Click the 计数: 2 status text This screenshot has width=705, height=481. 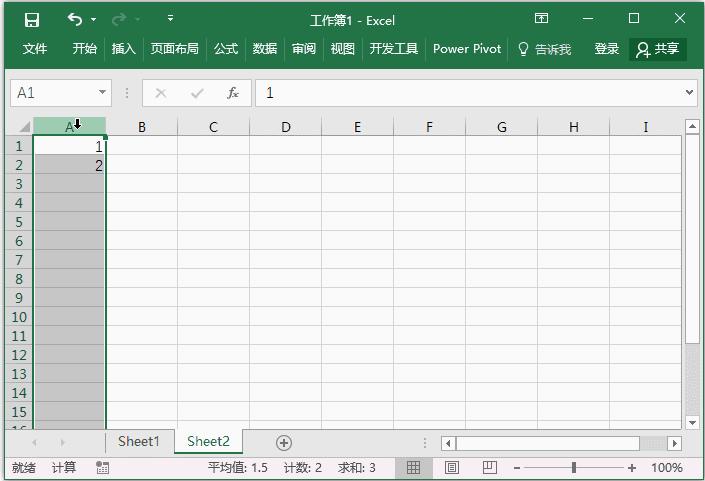point(303,468)
